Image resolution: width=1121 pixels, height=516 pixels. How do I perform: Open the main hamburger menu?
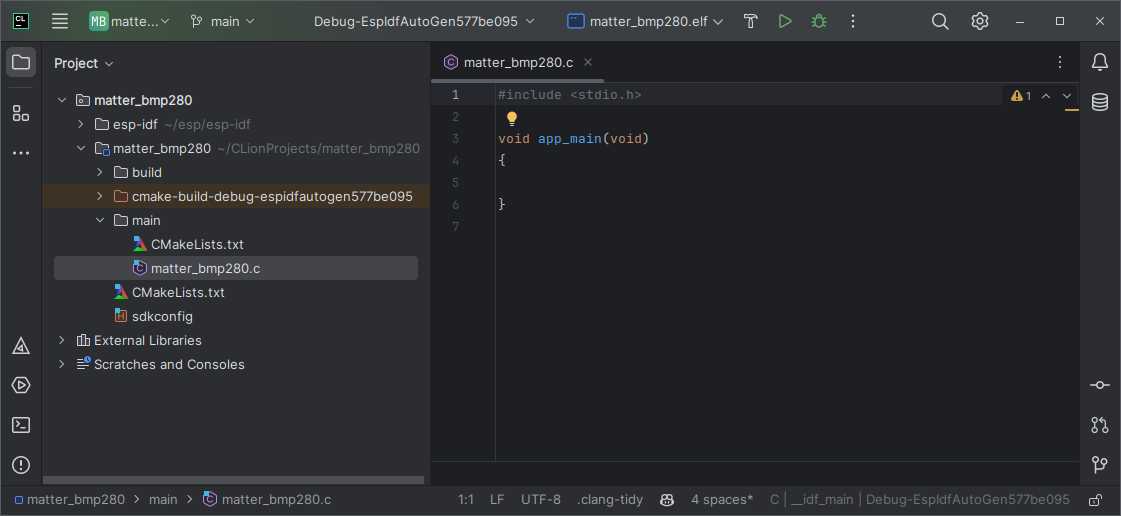[60, 21]
